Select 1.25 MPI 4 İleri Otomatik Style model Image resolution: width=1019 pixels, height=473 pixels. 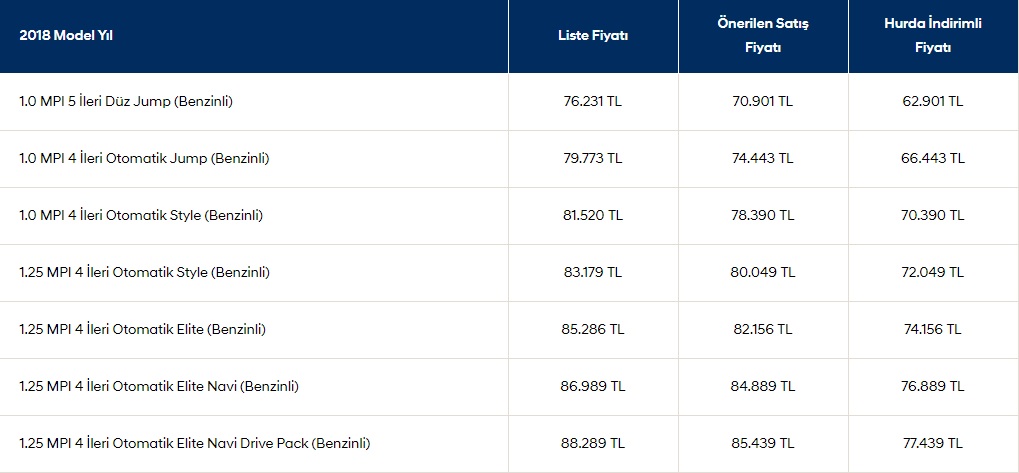[x=144, y=272]
